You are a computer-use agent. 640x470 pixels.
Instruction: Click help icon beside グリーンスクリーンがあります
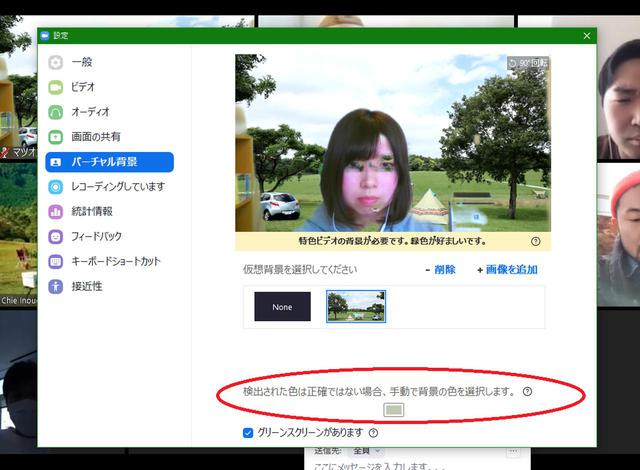tap(373, 433)
